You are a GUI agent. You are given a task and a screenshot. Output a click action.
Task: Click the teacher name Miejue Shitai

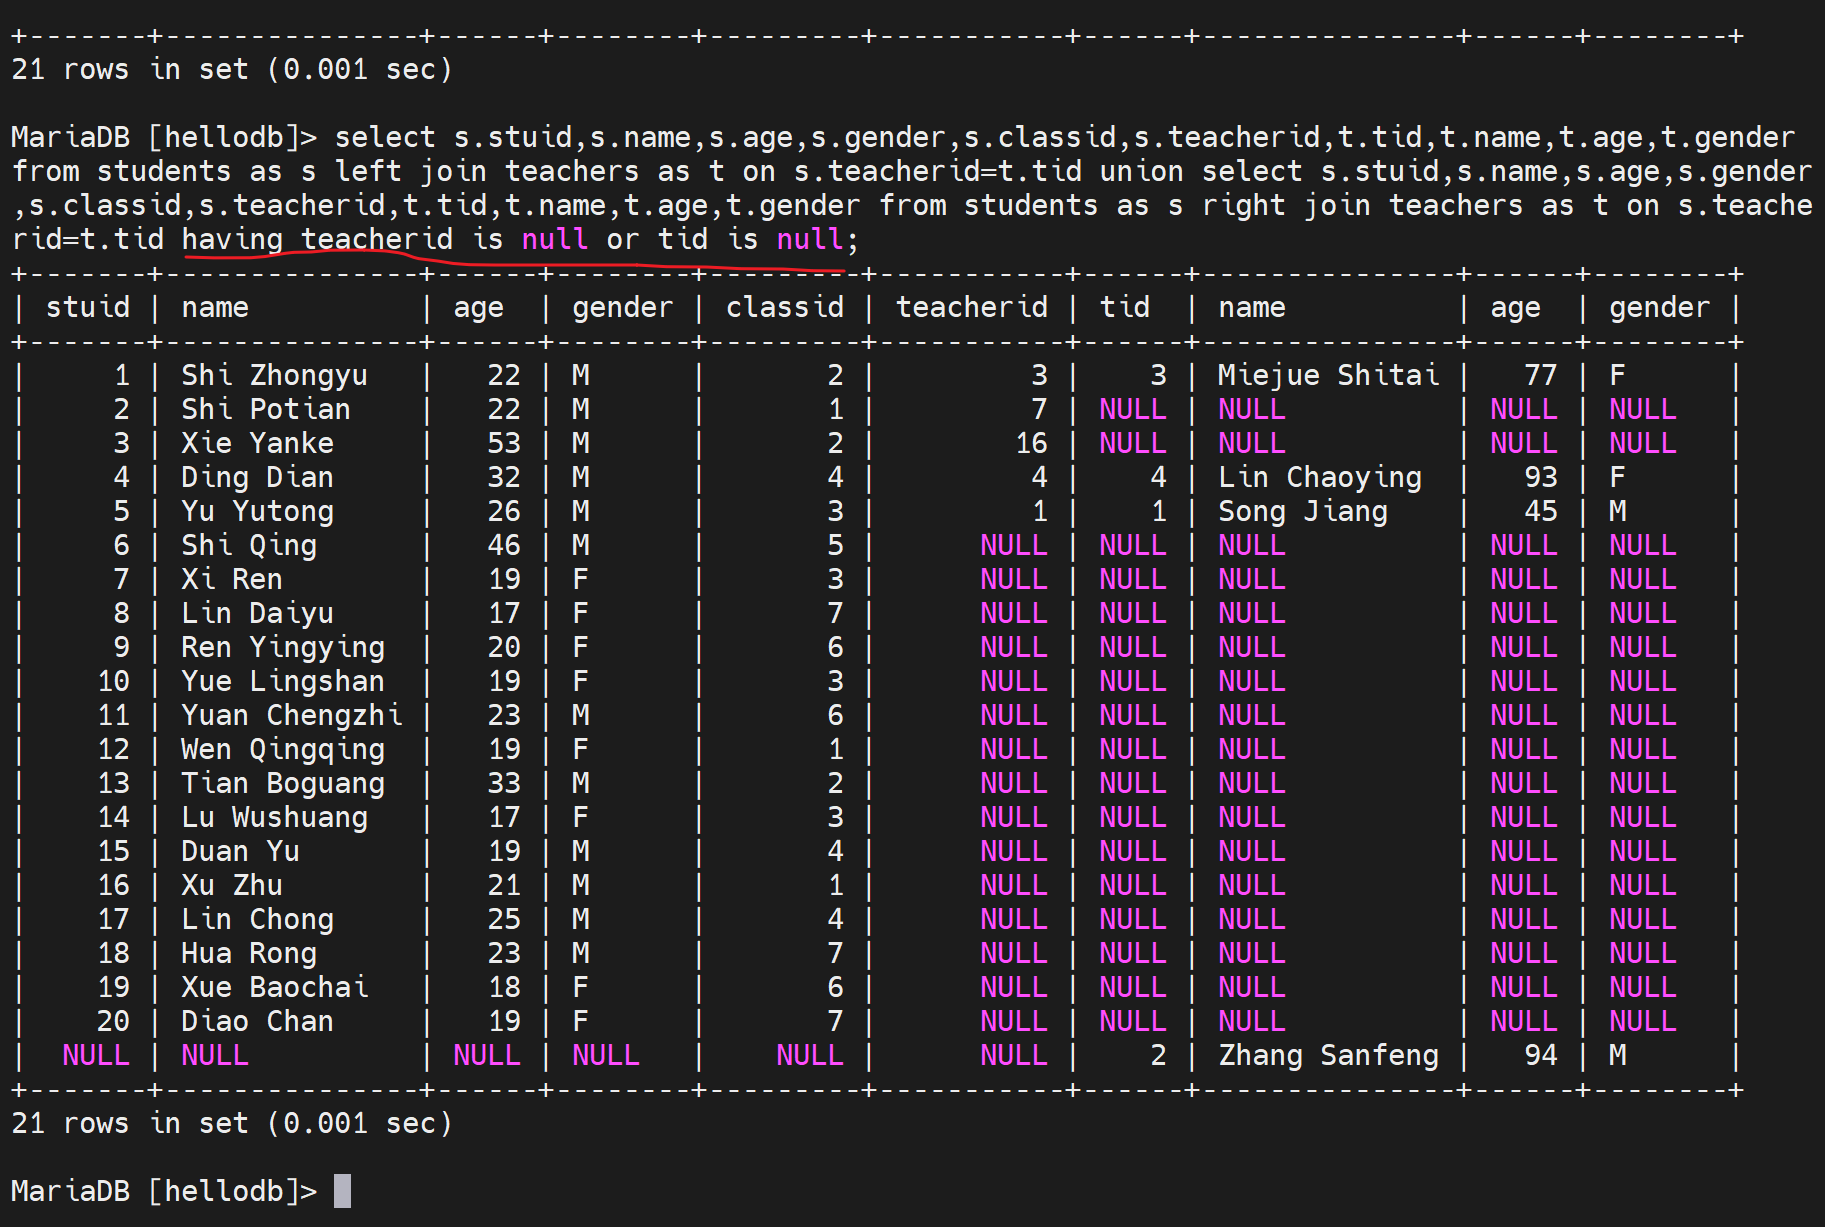pos(1328,375)
